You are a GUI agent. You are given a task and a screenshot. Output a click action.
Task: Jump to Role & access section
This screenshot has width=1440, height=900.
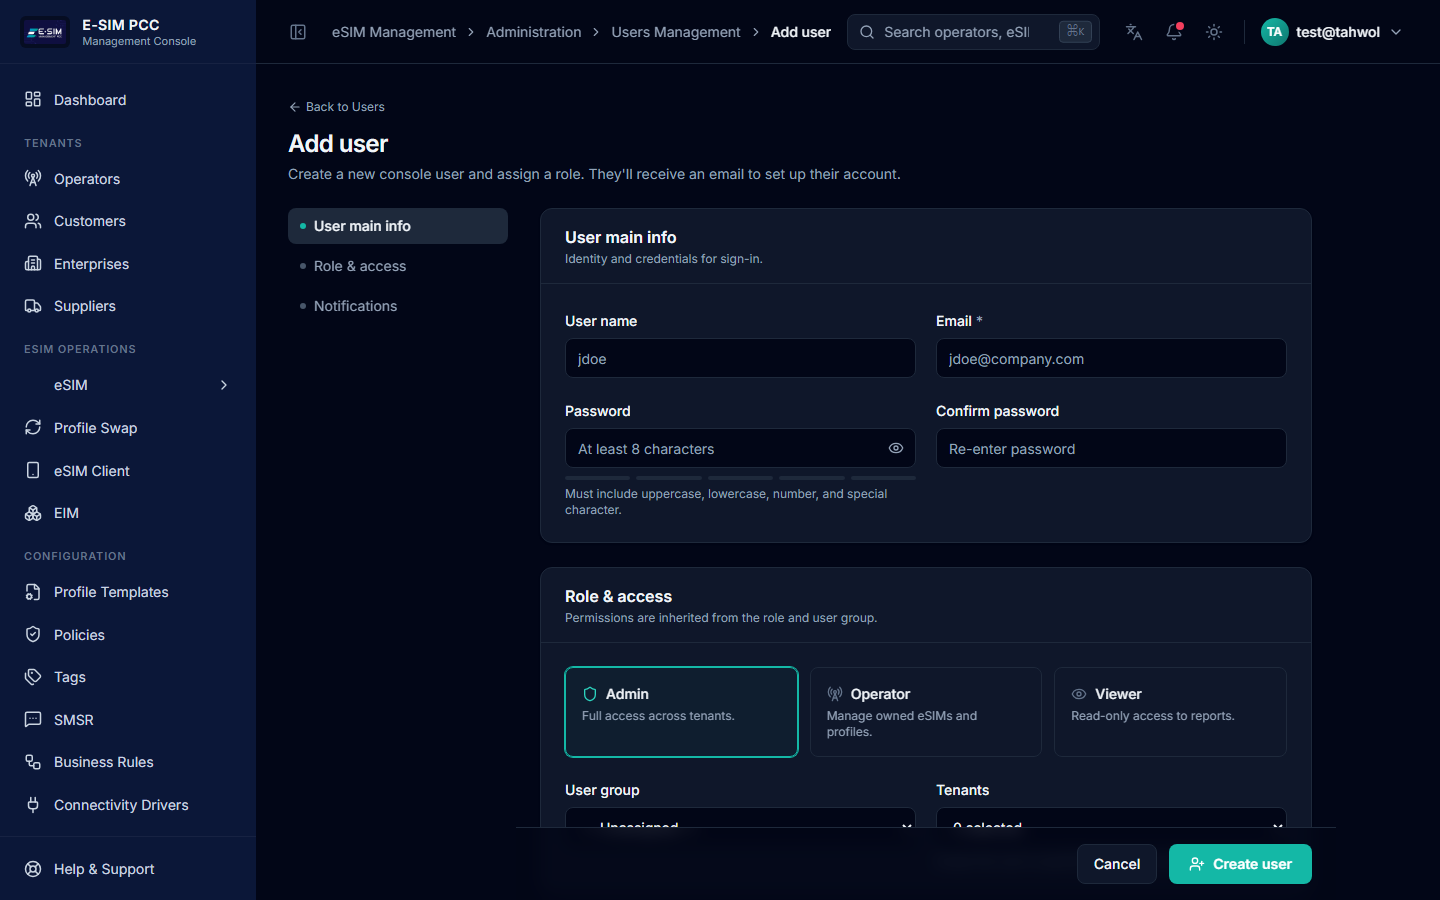click(360, 266)
